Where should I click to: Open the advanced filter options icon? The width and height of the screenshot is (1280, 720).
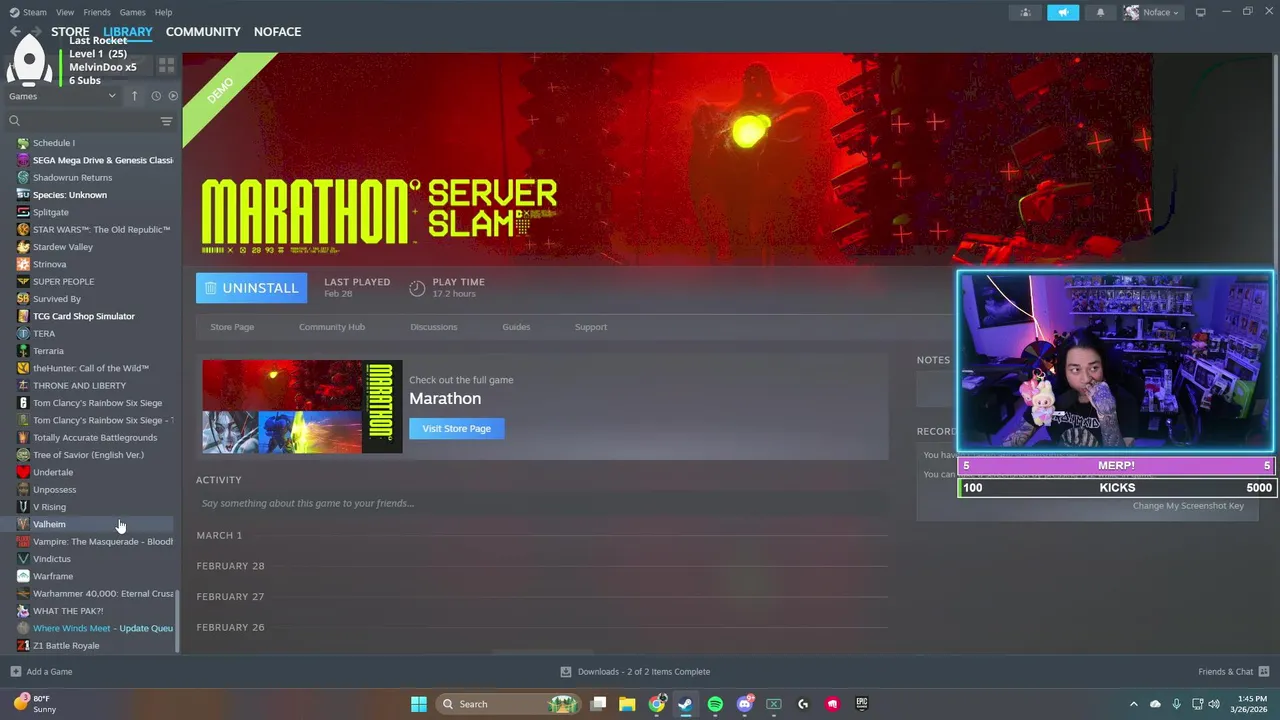166,121
